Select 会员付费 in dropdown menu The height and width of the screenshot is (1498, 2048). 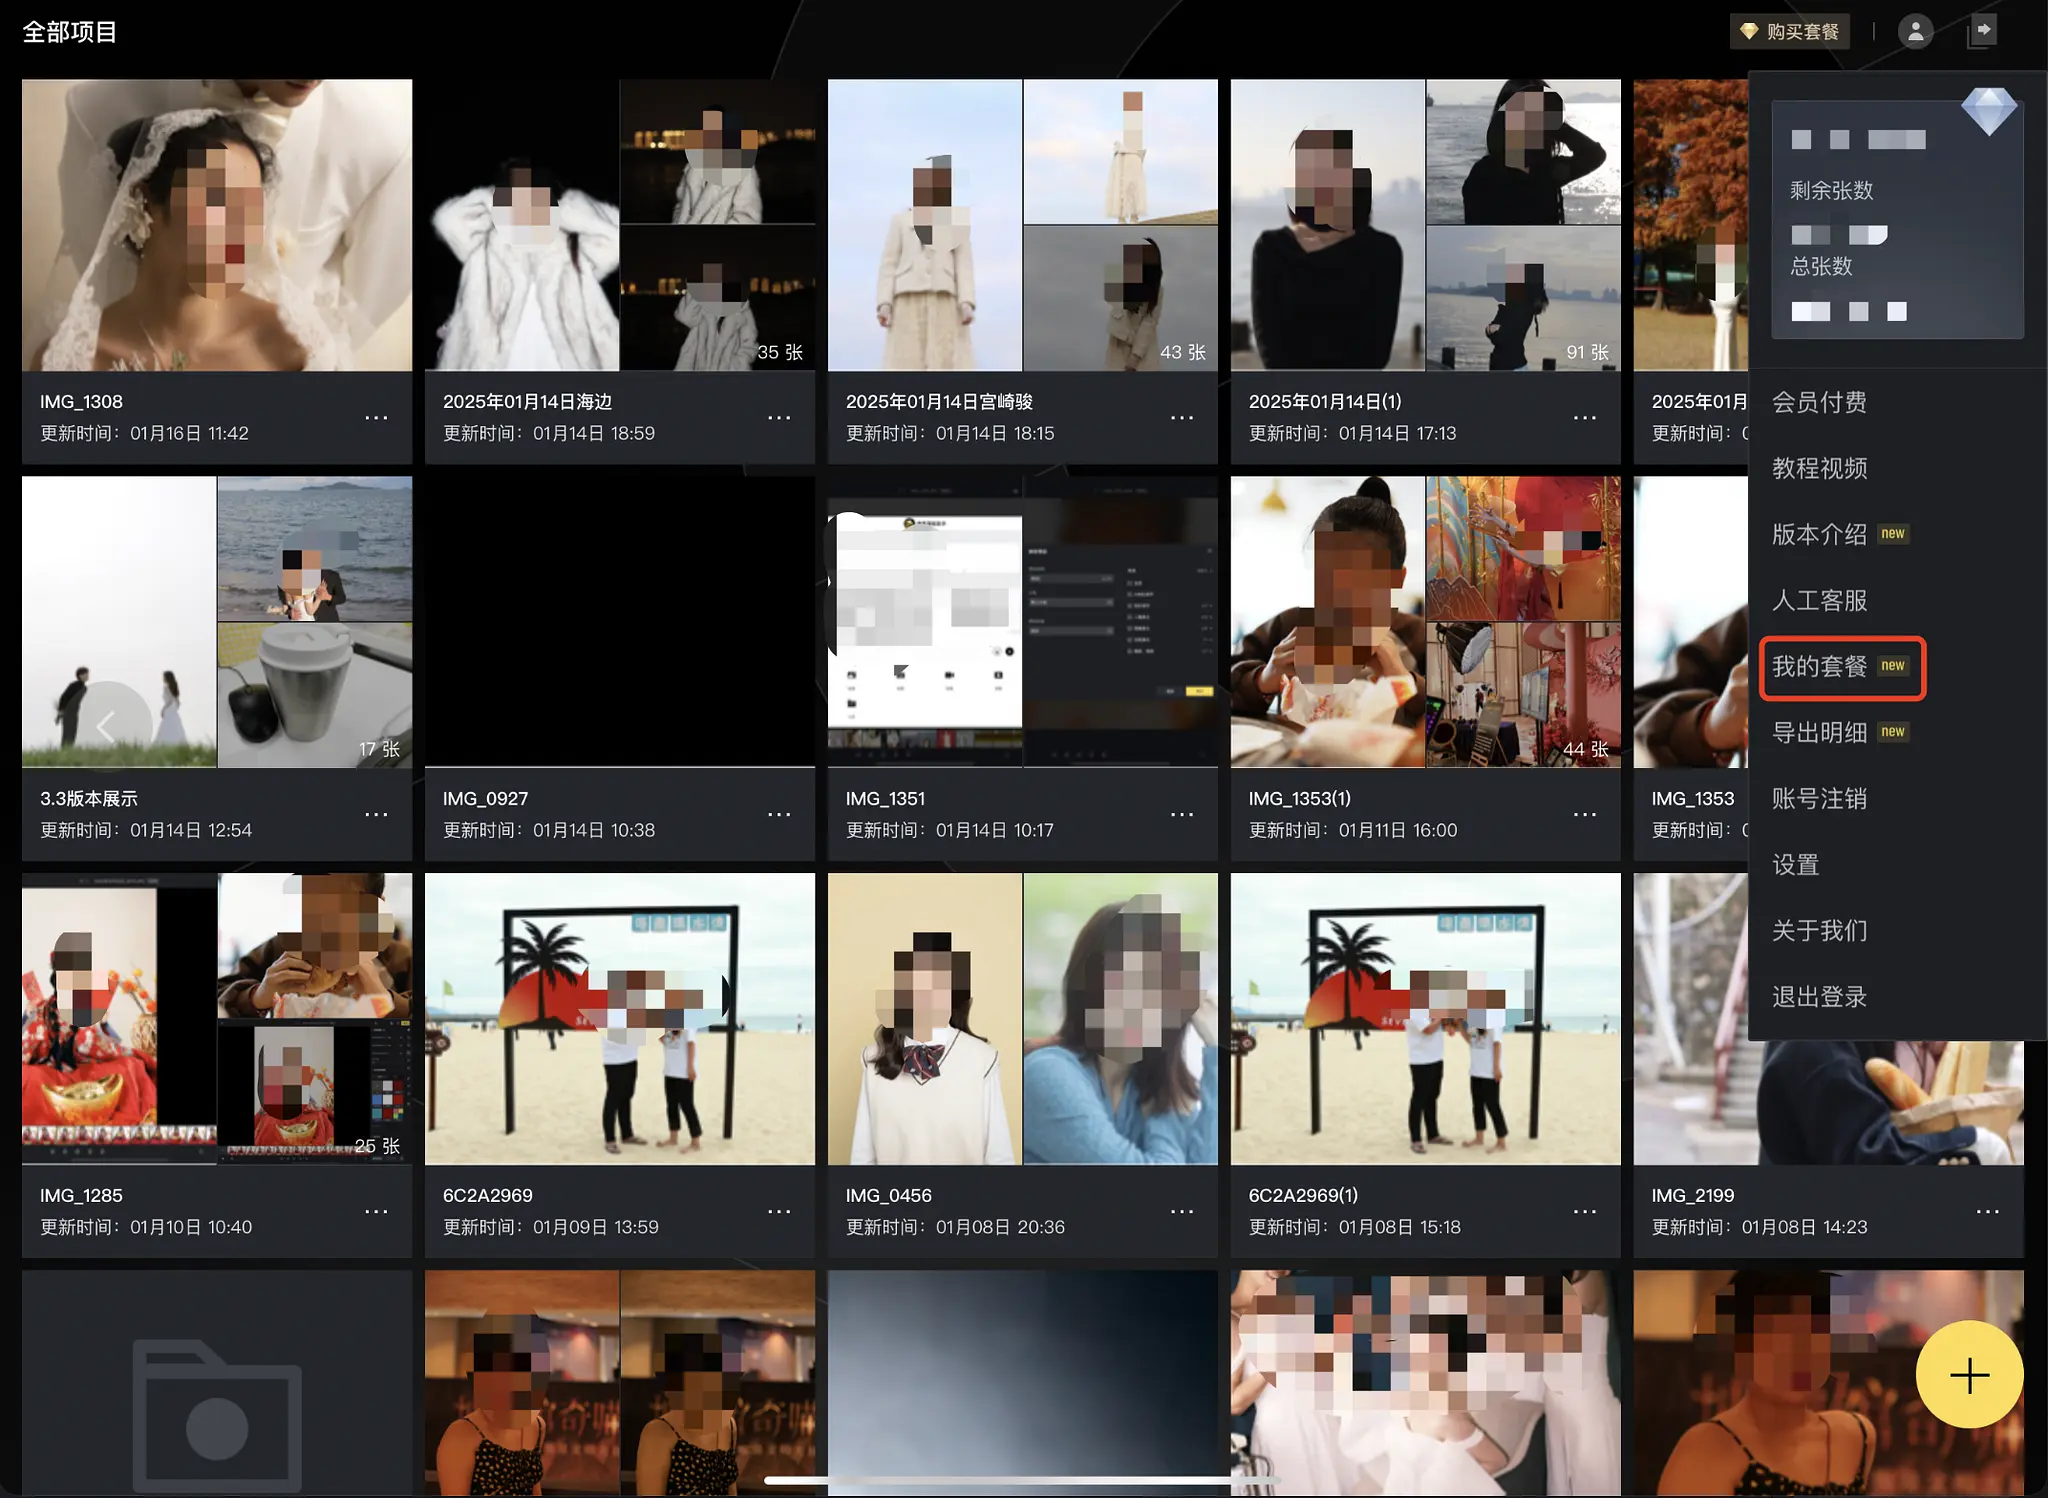tap(1819, 402)
